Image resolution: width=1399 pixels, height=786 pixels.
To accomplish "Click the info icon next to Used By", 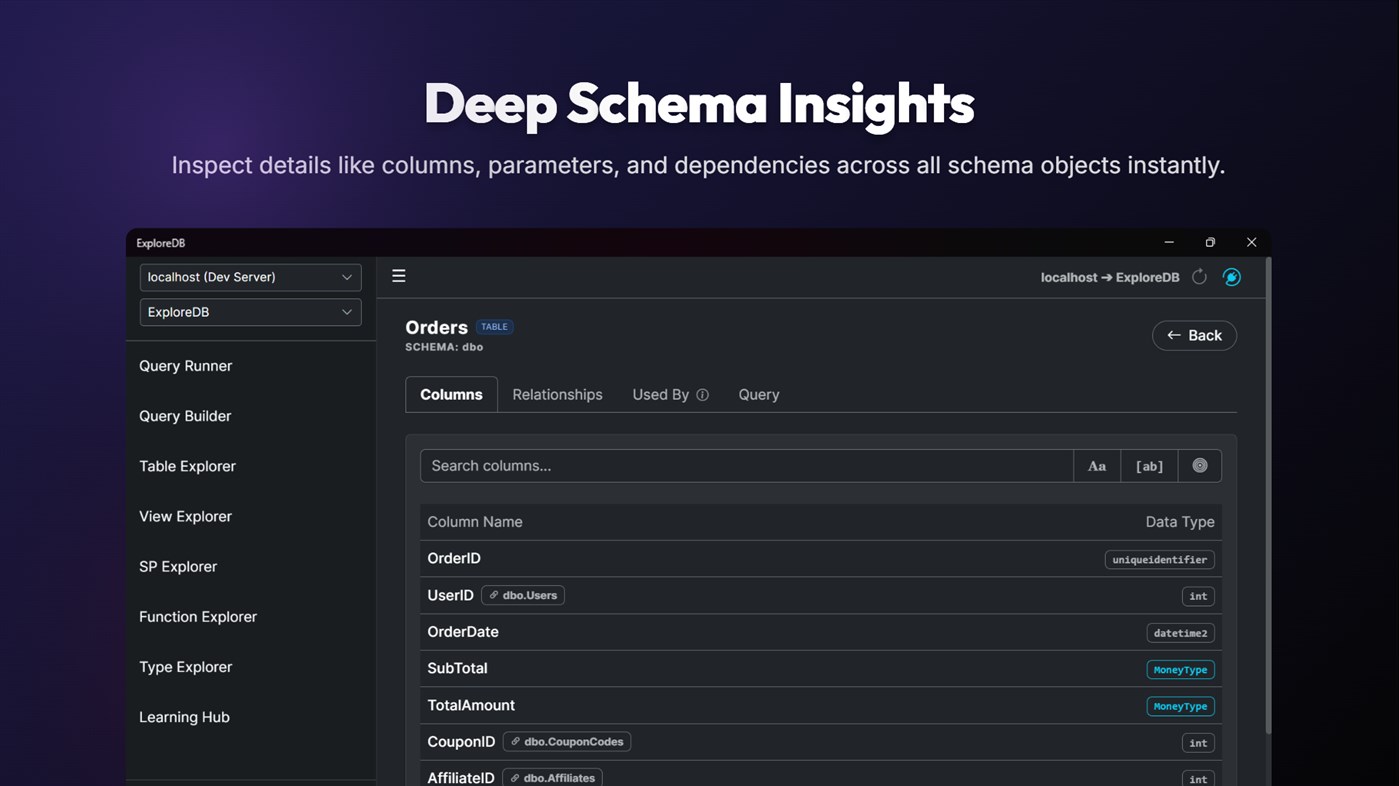I will coord(702,395).
